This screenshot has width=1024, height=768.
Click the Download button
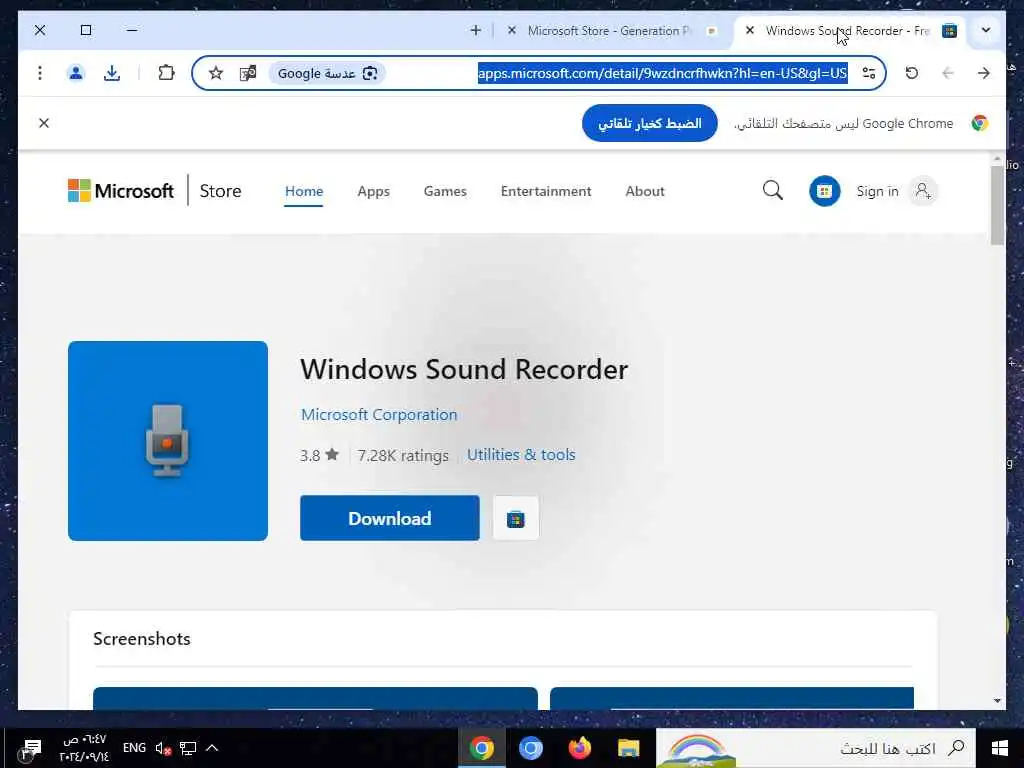pyautogui.click(x=390, y=518)
